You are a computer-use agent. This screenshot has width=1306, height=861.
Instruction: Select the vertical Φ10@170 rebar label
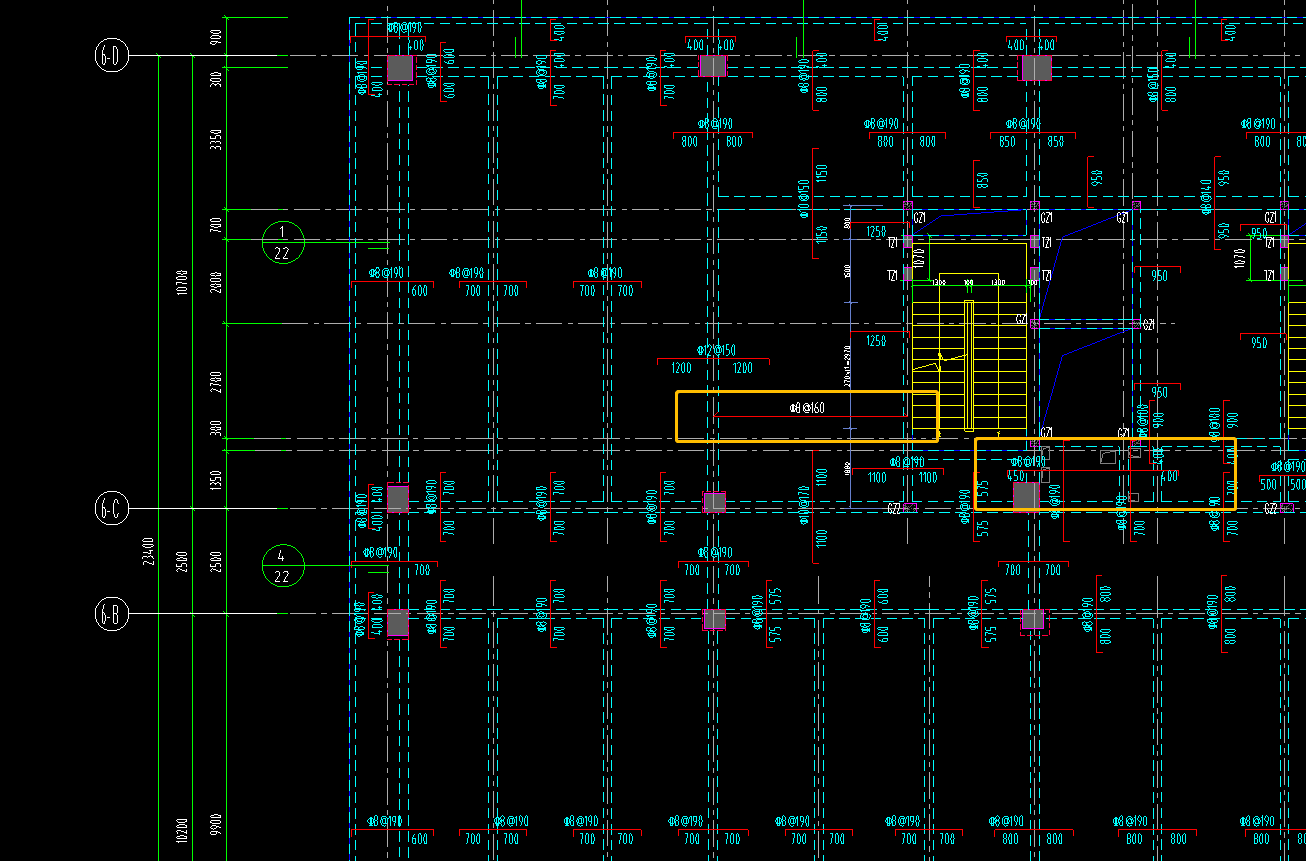click(803, 505)
